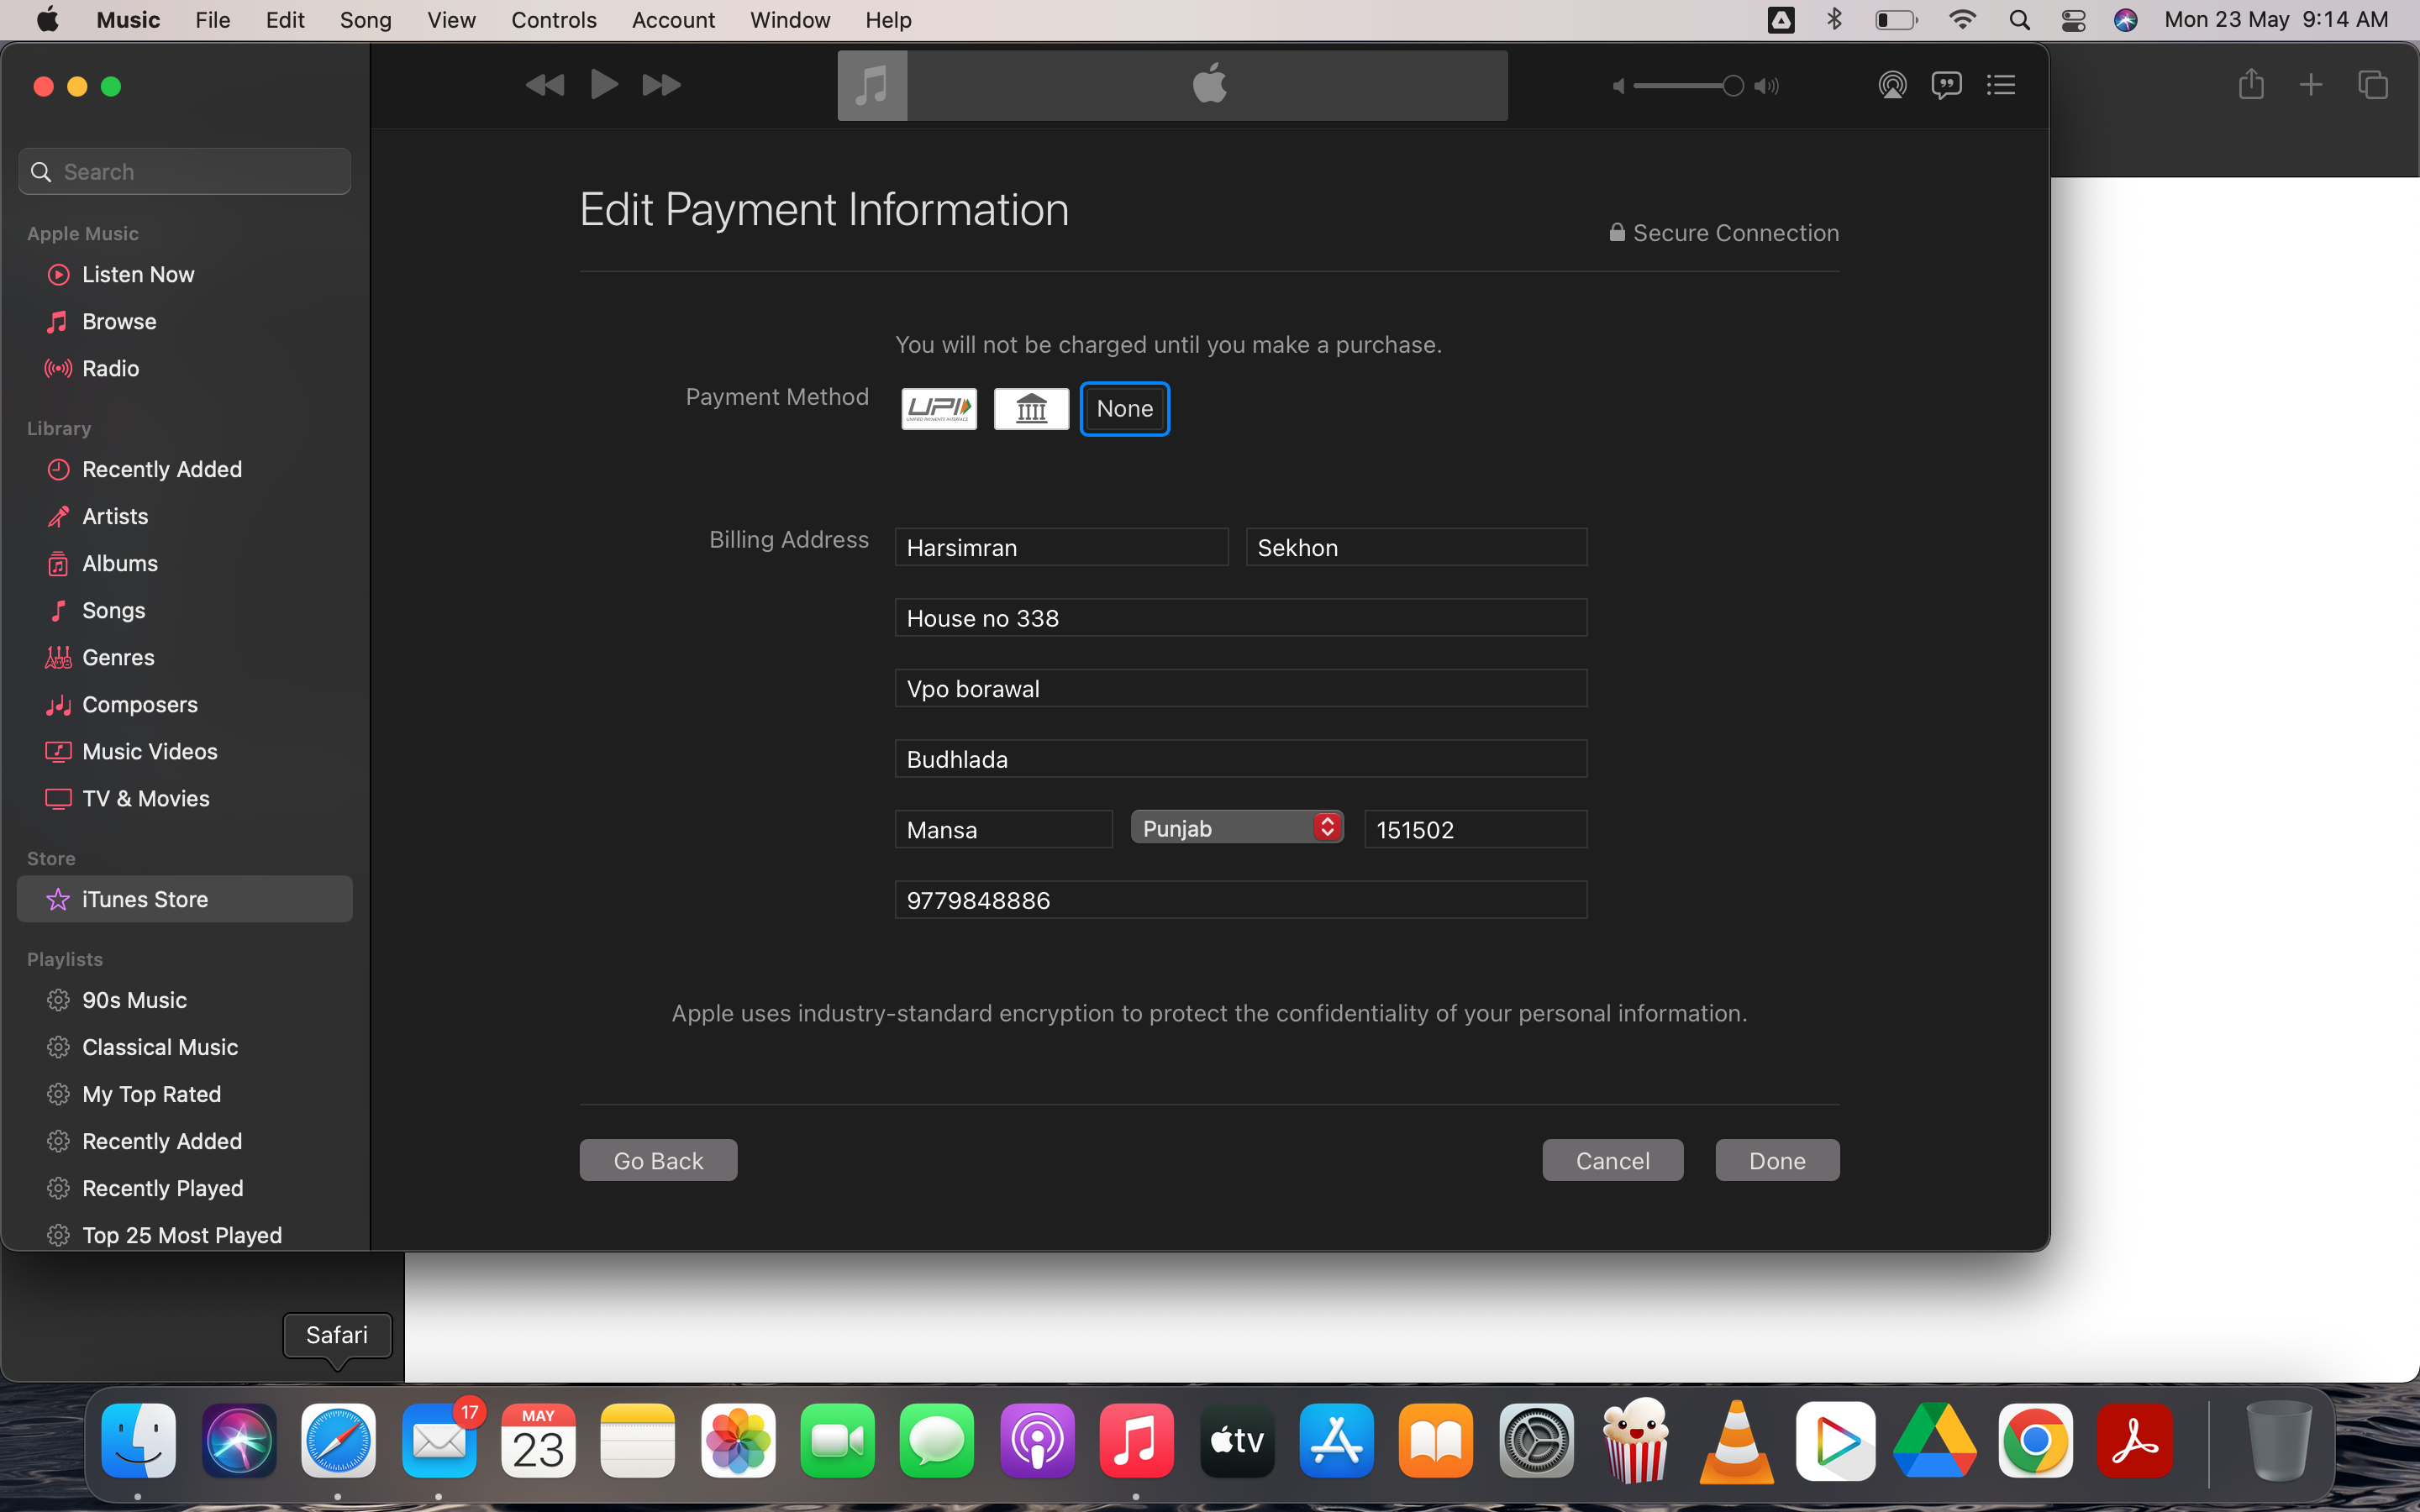Open the Controls menu
2420x1512 pixels.
553,20
